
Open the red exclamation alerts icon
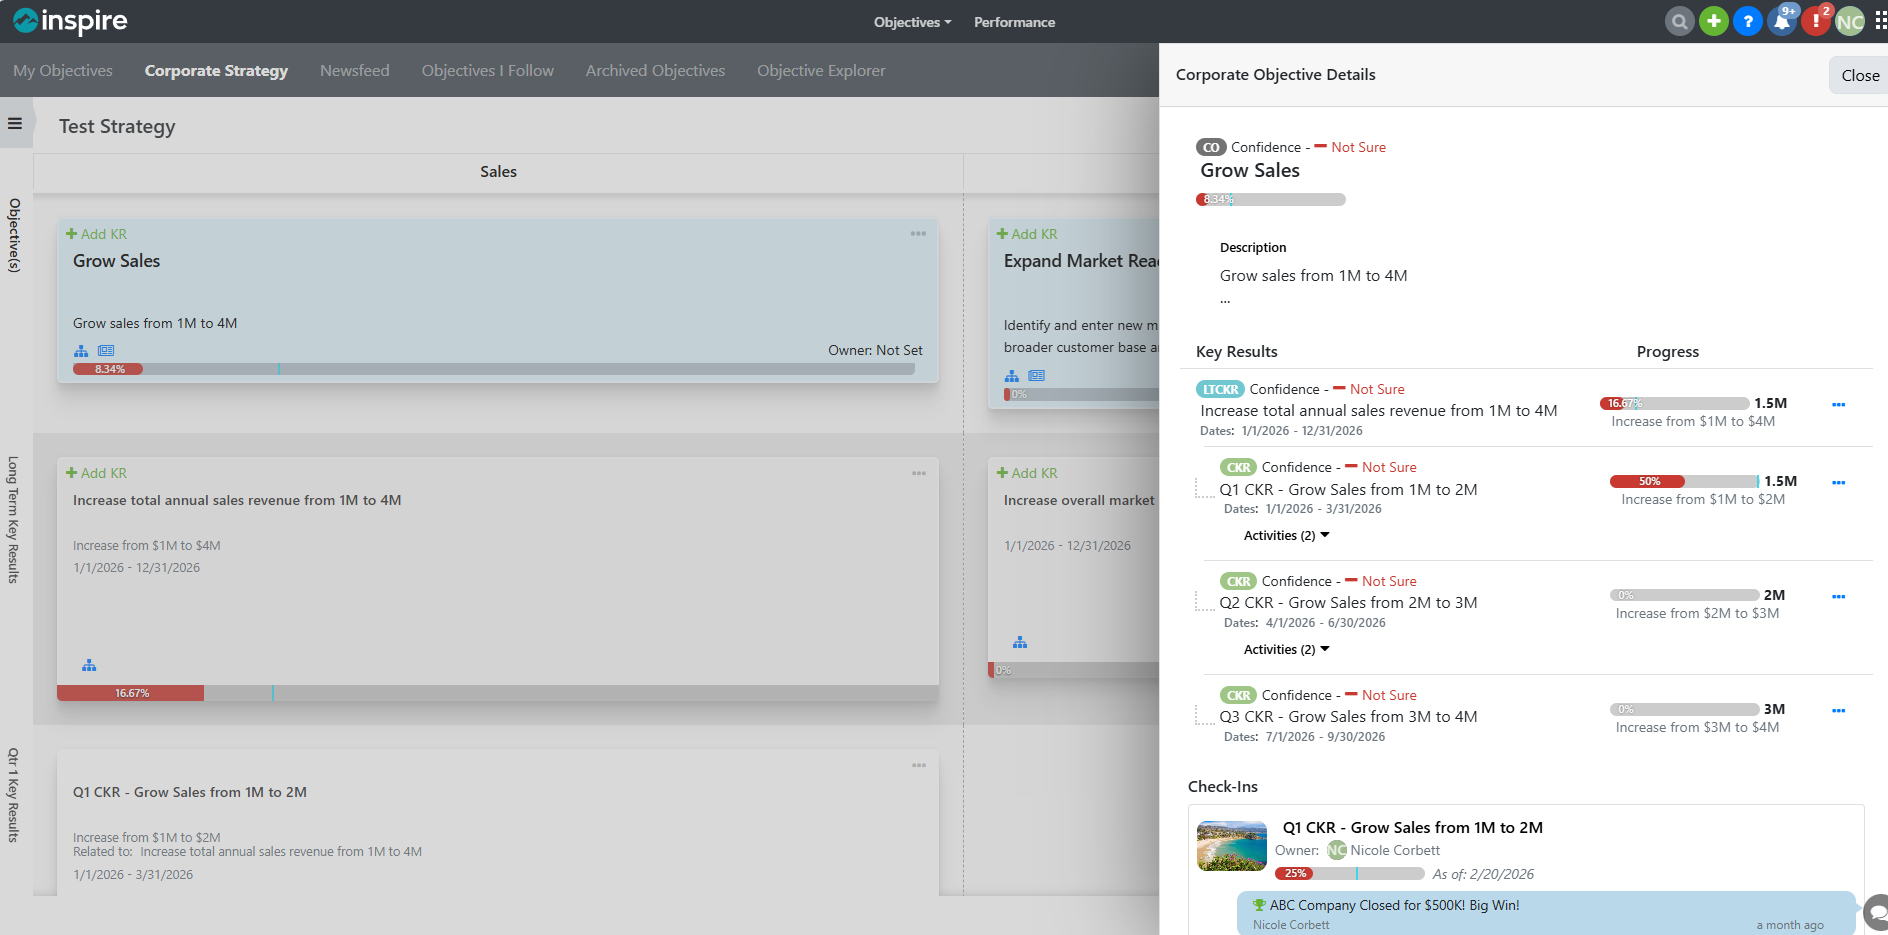pyautogui.click(x=1815, y=21)
